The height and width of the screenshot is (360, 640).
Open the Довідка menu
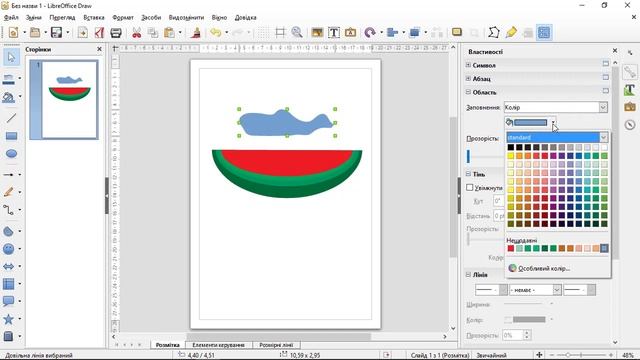(245, 18)
